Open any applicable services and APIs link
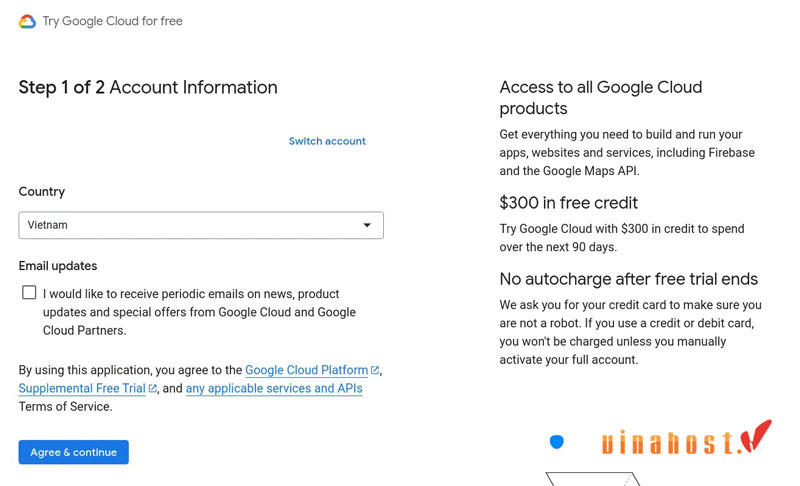Image resolution: width=800 pixels, height=486 pixels. tap(274, 388)
